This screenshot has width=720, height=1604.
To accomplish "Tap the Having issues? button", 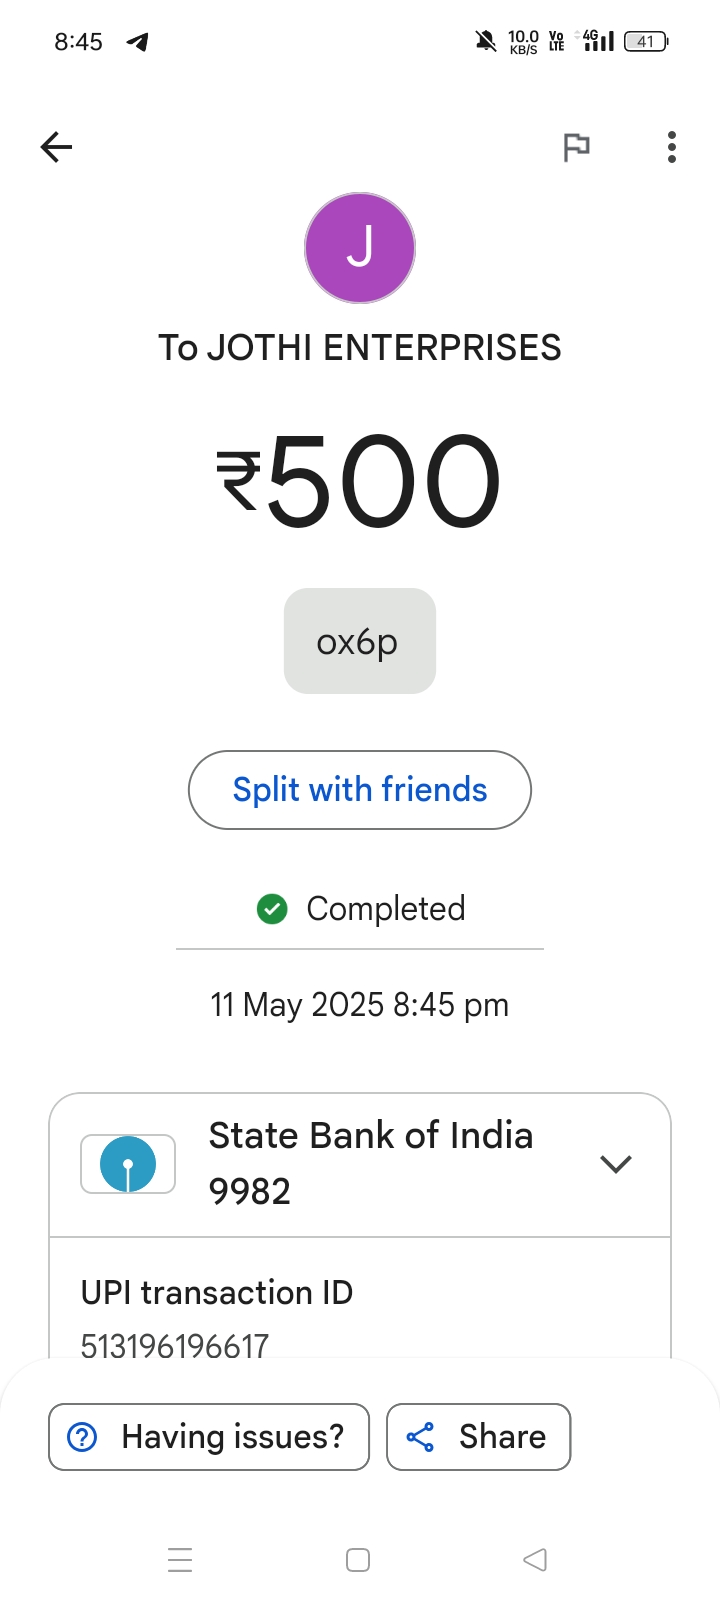I will coord(209,1437).
